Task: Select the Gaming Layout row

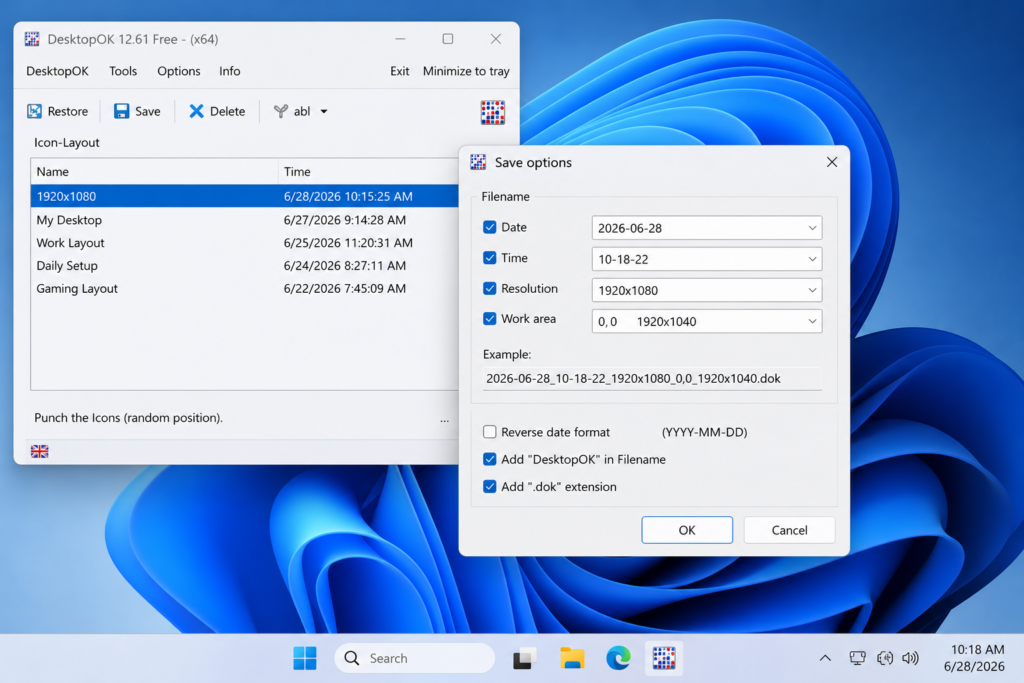Action: (x=244, y=289)
